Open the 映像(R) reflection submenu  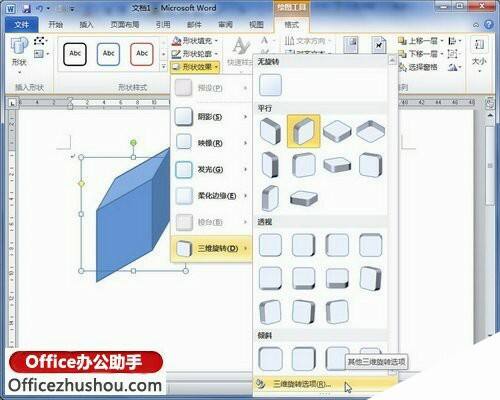point(211,143)
